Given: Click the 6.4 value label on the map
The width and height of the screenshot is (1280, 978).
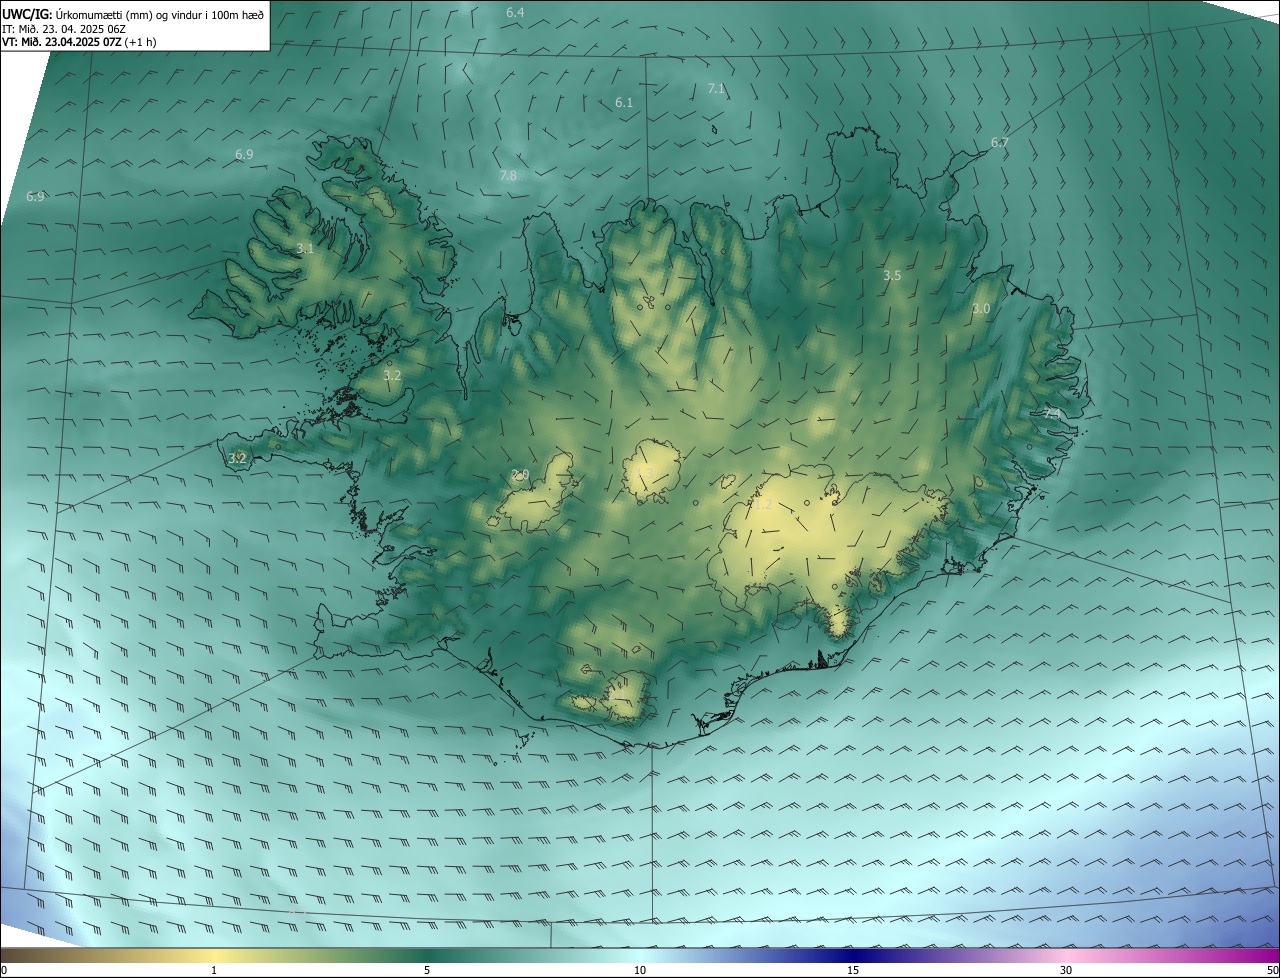Looking at the screenshot, I should 515,12.
